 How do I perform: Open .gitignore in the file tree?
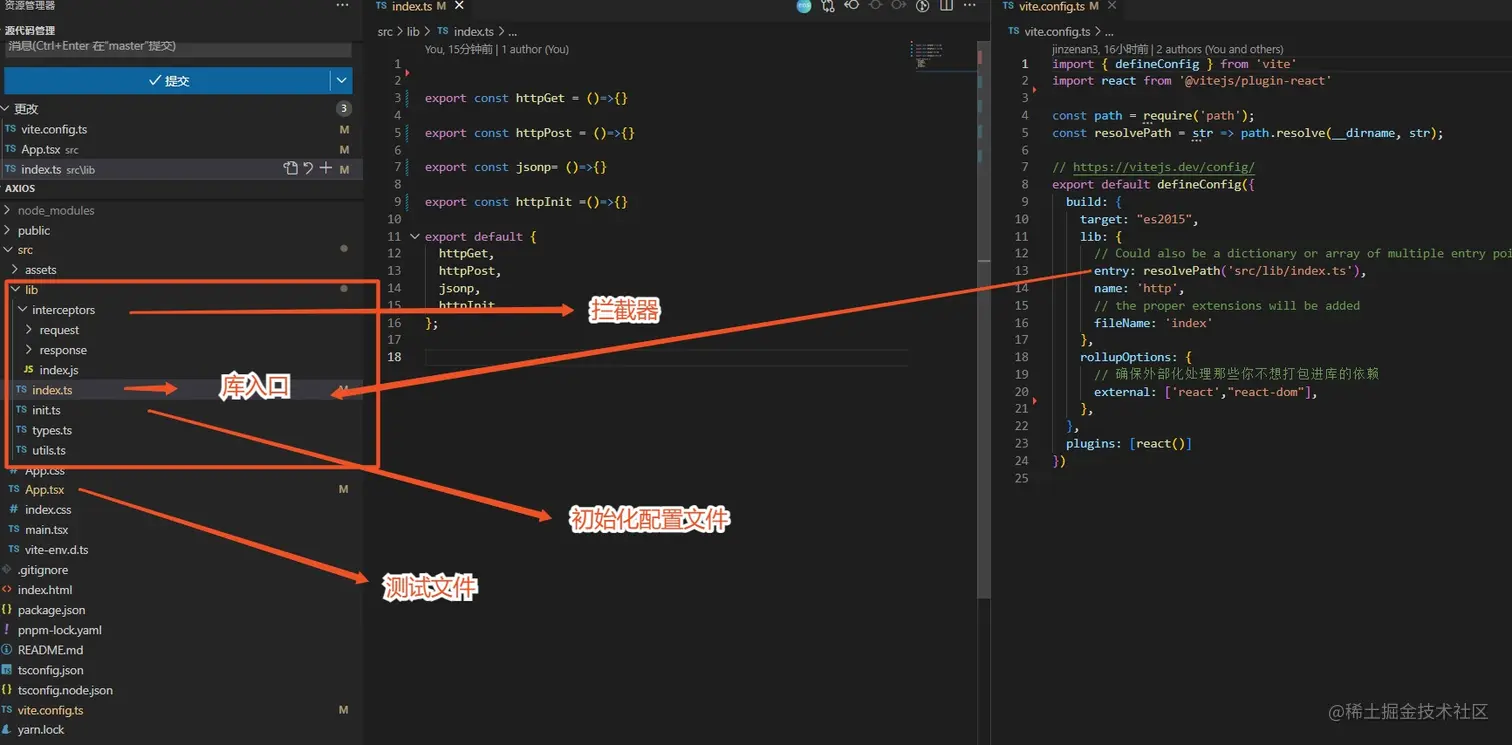point(43,570)
